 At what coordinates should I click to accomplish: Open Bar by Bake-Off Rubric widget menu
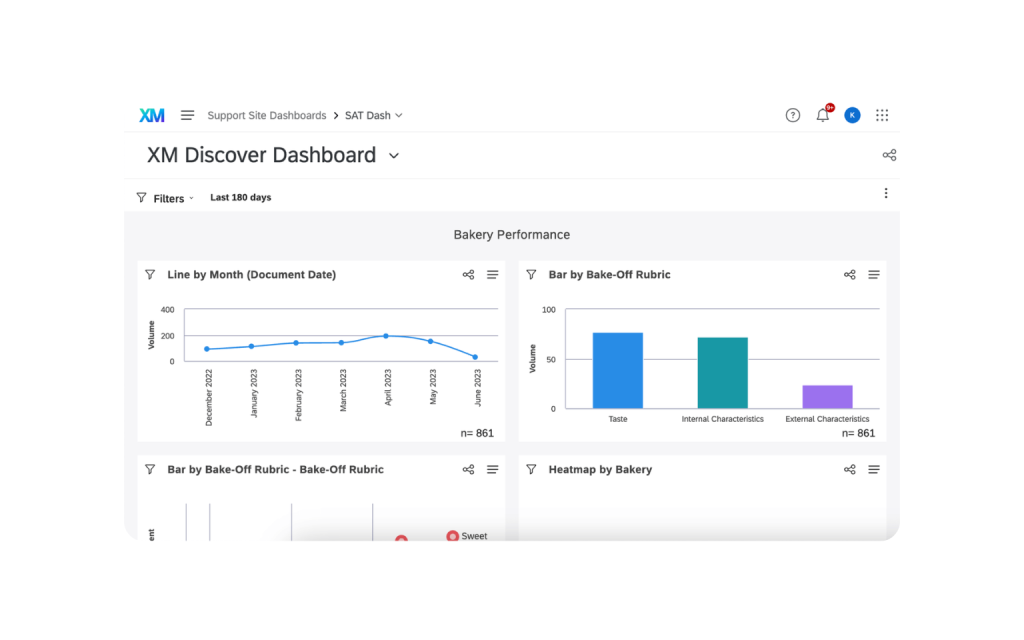874,275
